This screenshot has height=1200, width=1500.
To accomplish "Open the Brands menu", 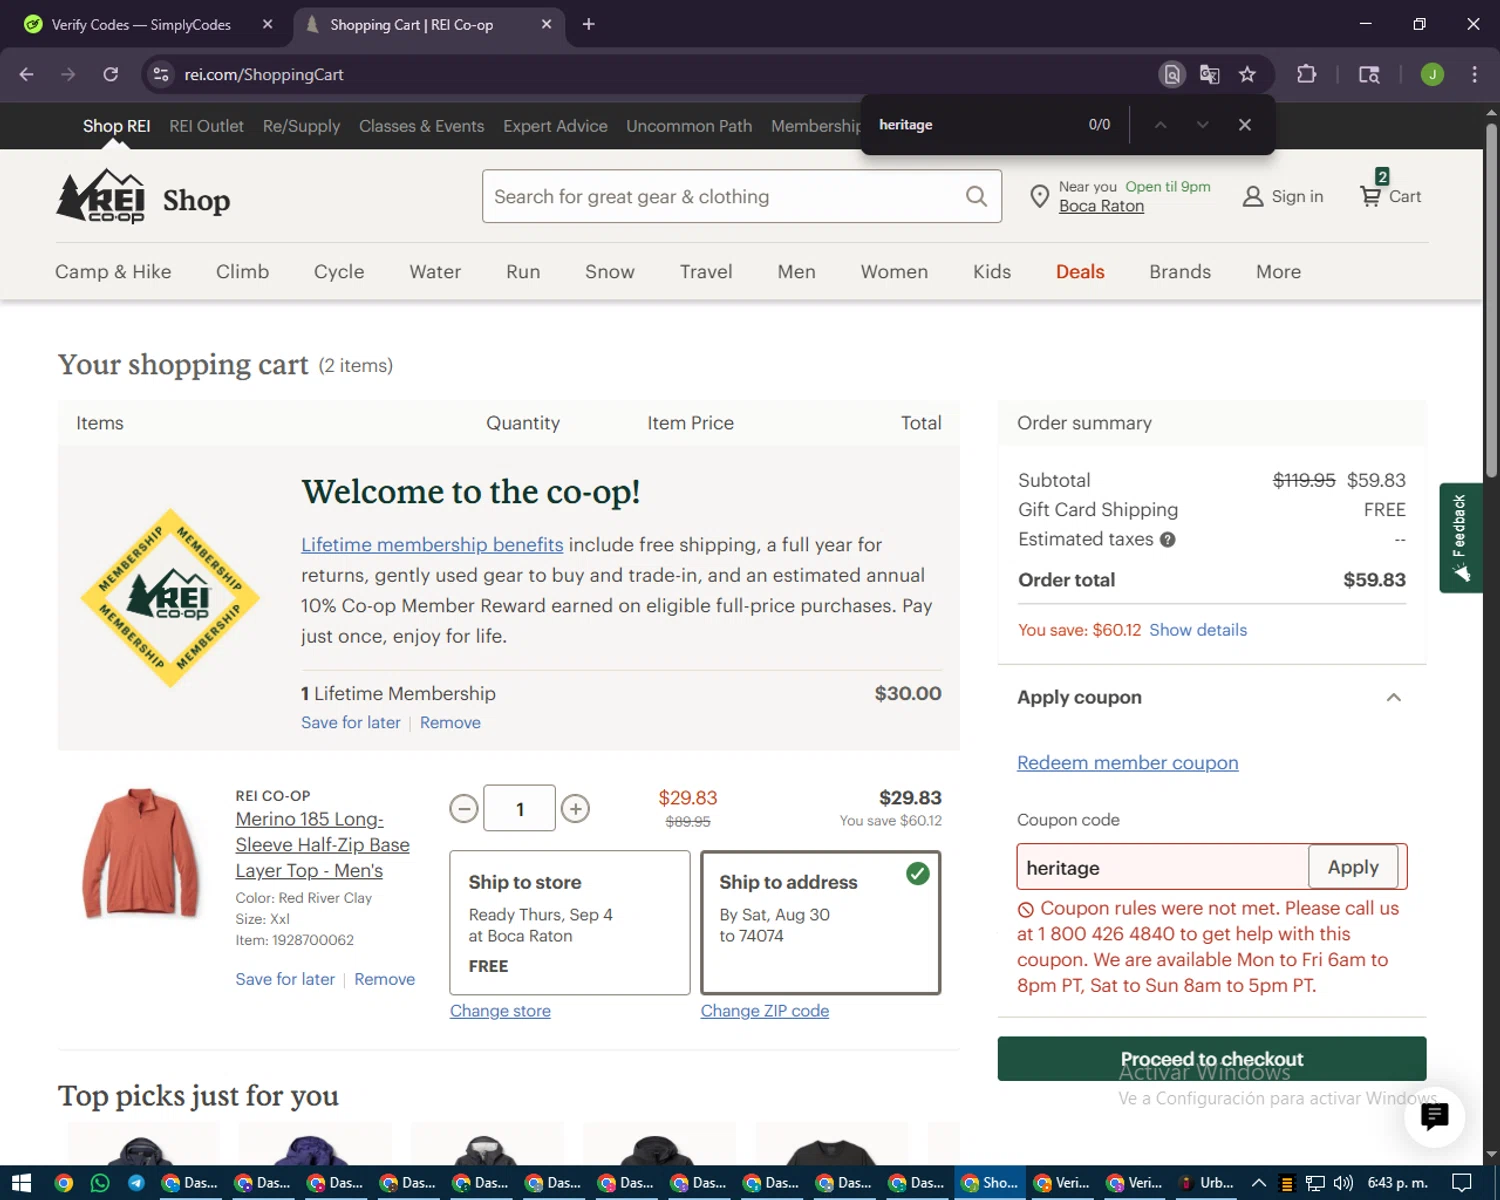I will pyautogui.click(x=1180, y=272).
